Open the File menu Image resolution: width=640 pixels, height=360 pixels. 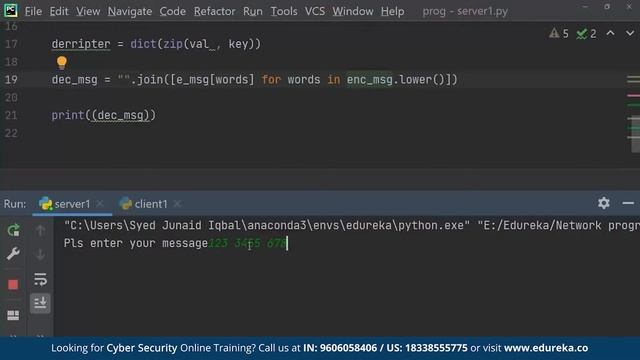pos(33,11)
